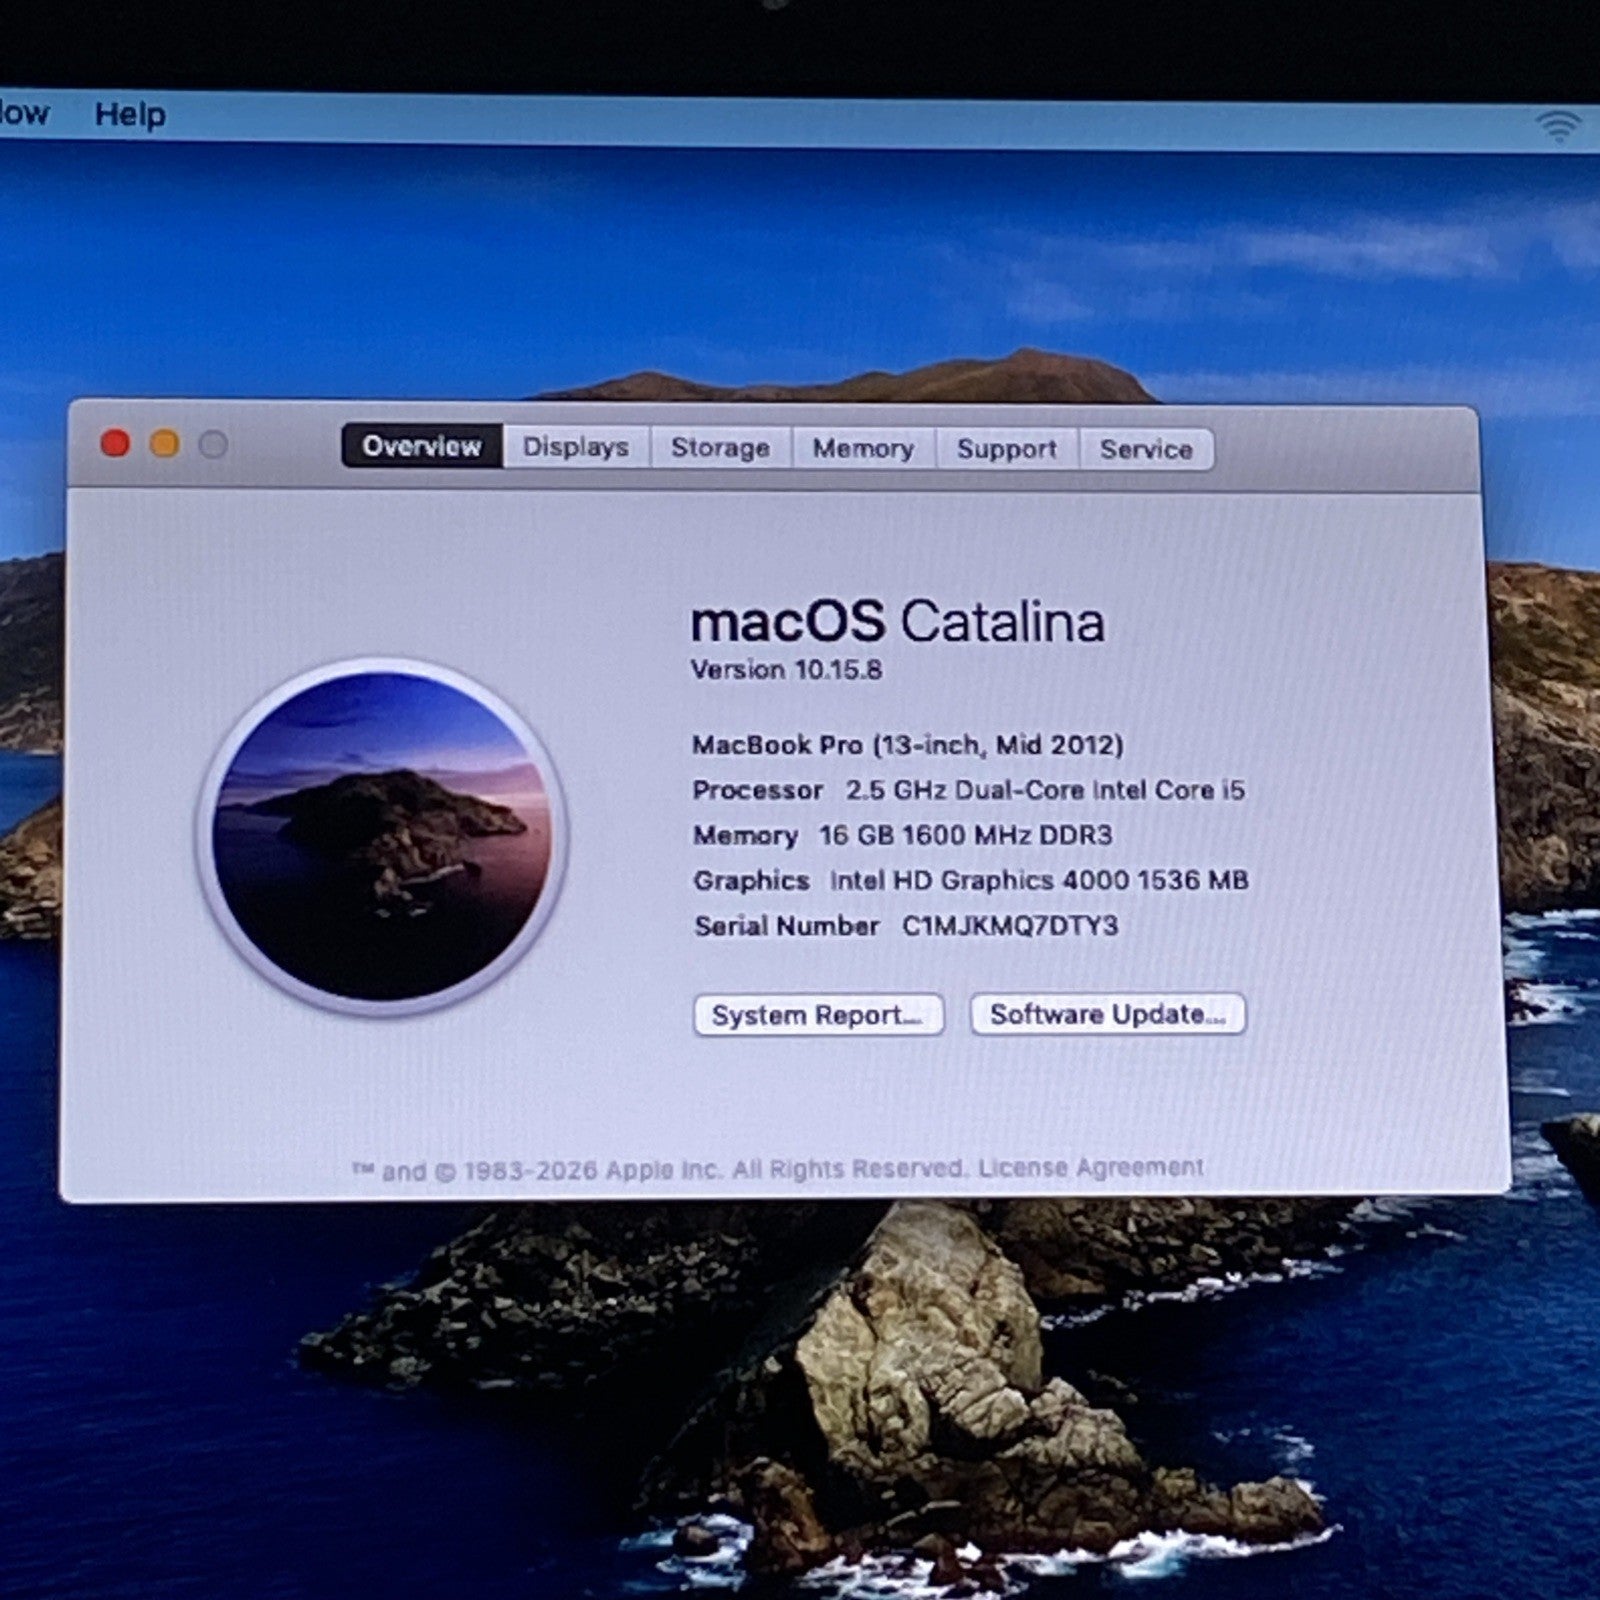
Task: Click the 16 GB 1600 MHz DDR3 value
Action: 966,835
